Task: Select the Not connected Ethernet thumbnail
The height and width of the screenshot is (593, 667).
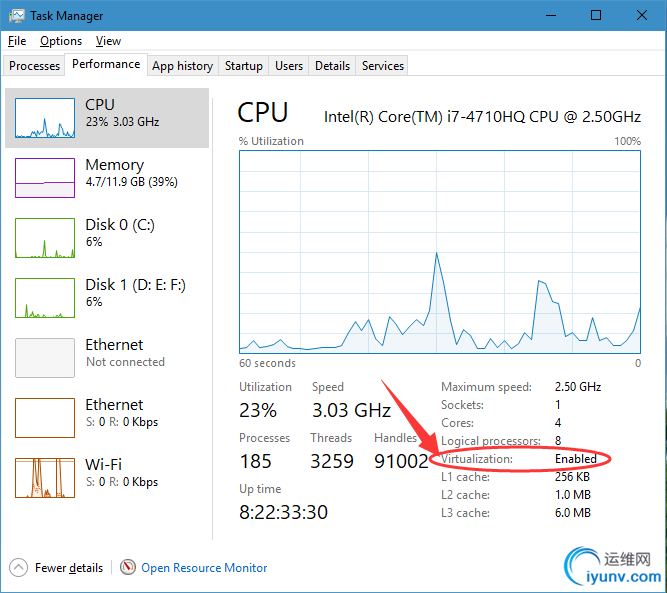Action: tap(45, 358)
